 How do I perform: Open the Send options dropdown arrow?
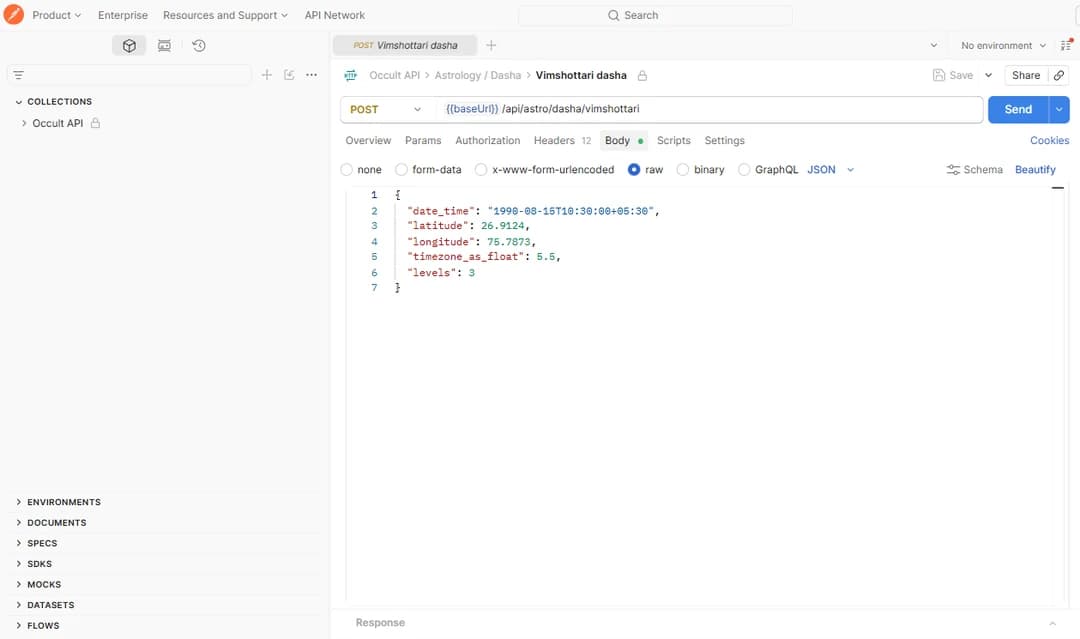point(1059,109)
